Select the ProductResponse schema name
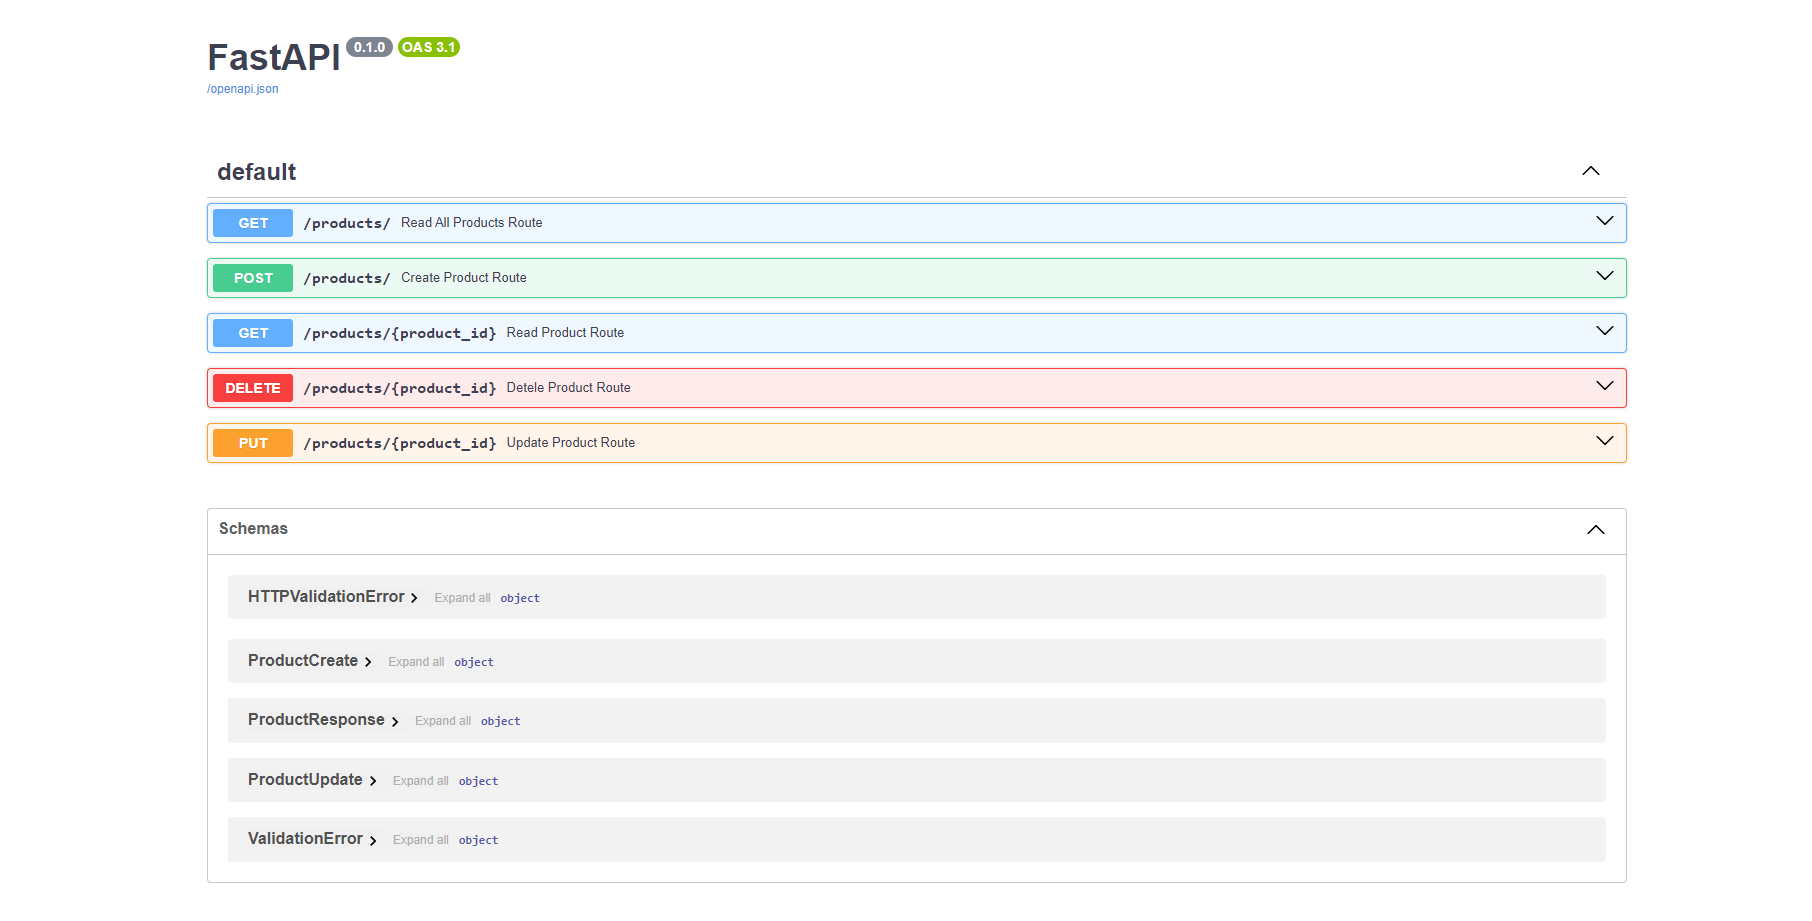This screenshot has width=1812, height=921. (316, 720)
